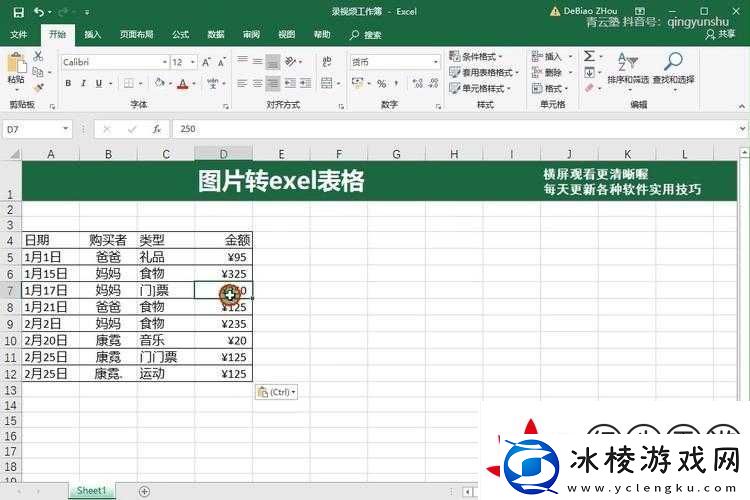Click the Cut scissors icon
The image size is (750, 500).
[38, 56]
